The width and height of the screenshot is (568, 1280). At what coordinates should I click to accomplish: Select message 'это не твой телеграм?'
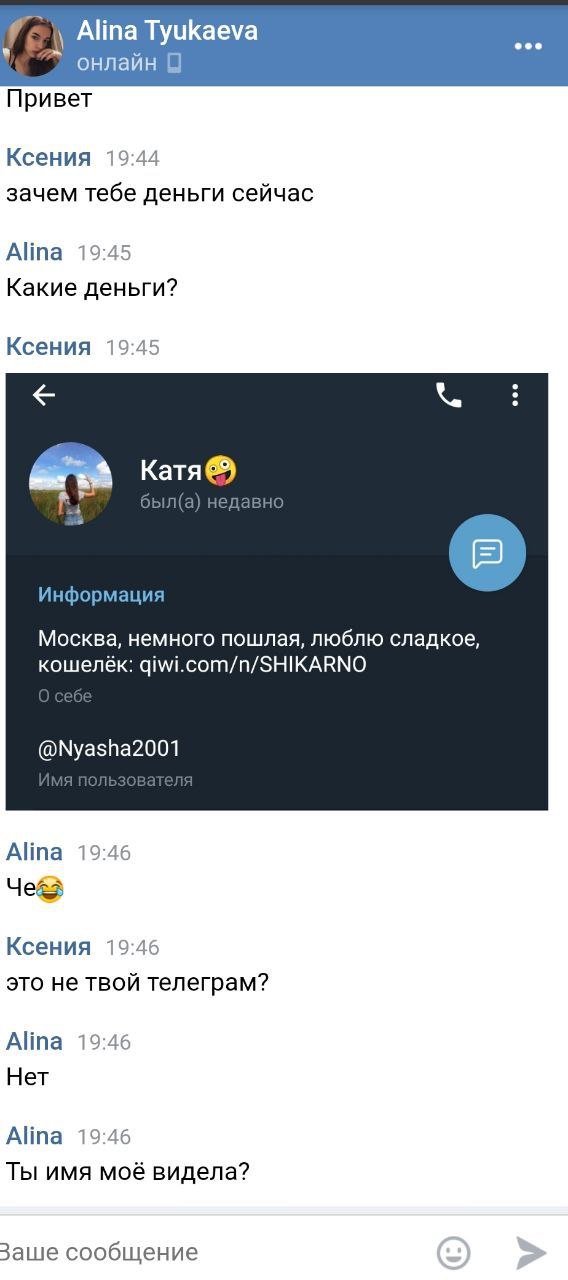(x=138, y=983)
